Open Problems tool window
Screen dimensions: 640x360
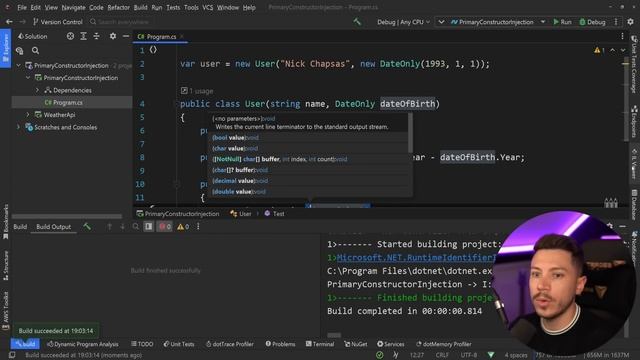pyautogui.click(x=280, y=344)
